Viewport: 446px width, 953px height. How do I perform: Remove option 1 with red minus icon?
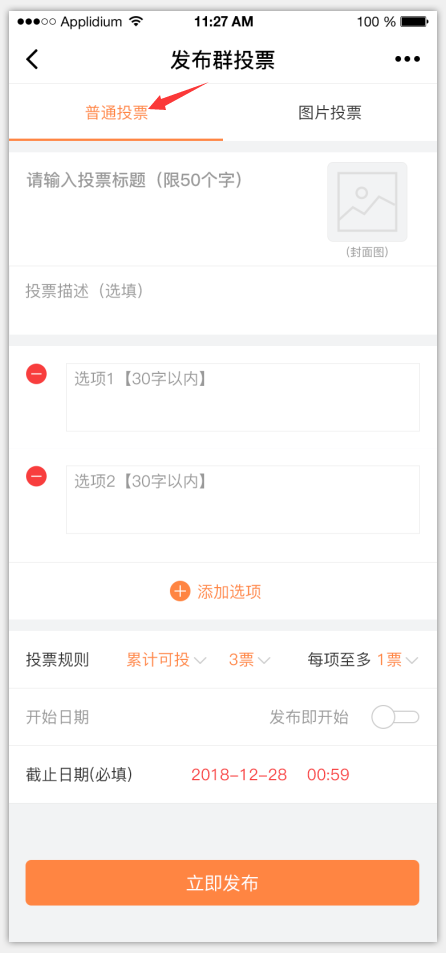click(36, 374)
